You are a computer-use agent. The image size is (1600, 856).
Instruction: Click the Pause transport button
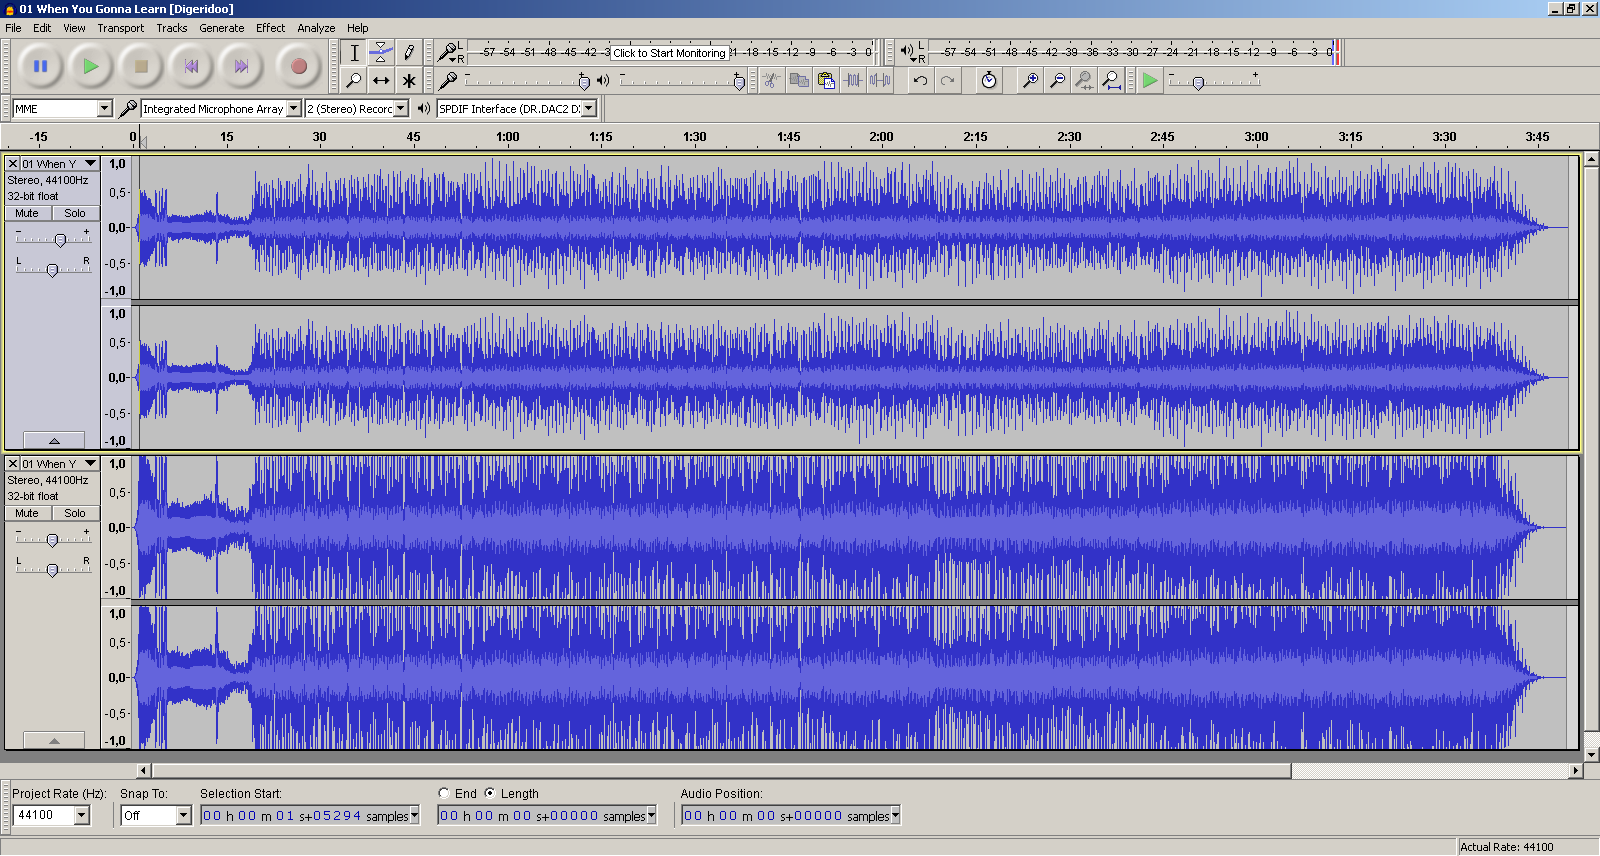[40, 66]
